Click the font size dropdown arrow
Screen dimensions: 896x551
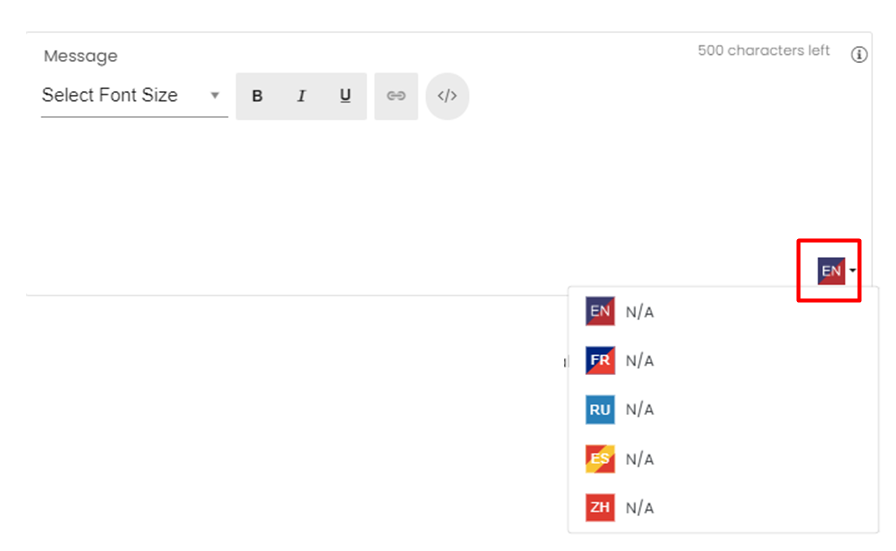[214, 96]
